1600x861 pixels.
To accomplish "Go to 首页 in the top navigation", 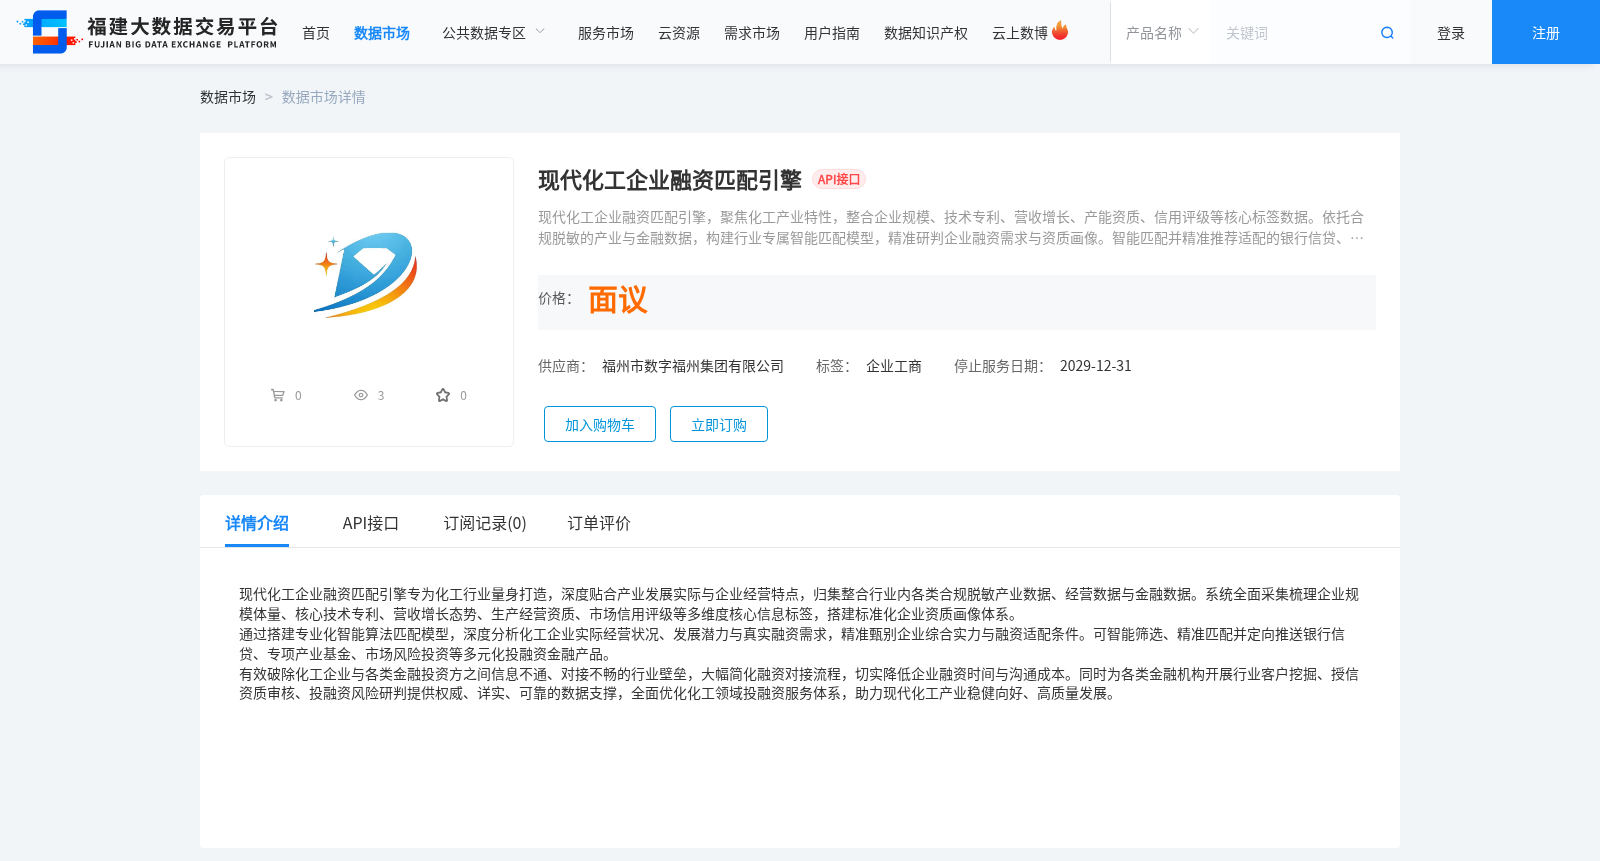I will [x=316, y=33].
